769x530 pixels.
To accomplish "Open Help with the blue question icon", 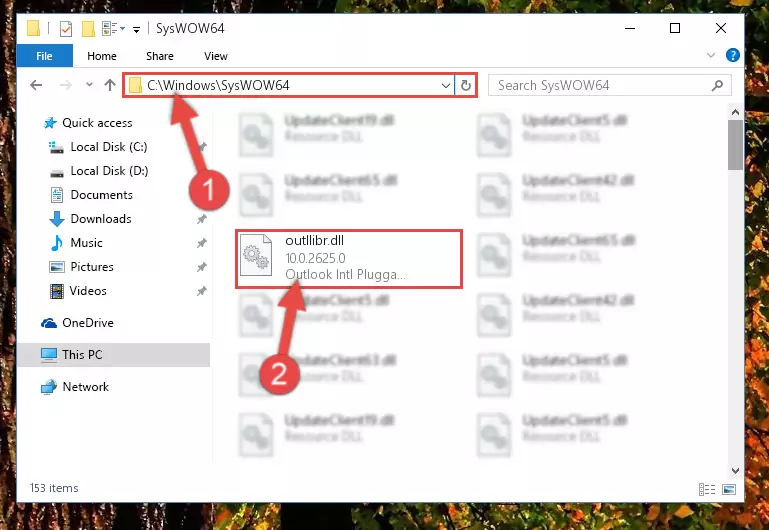I will (x=733, y=55).
